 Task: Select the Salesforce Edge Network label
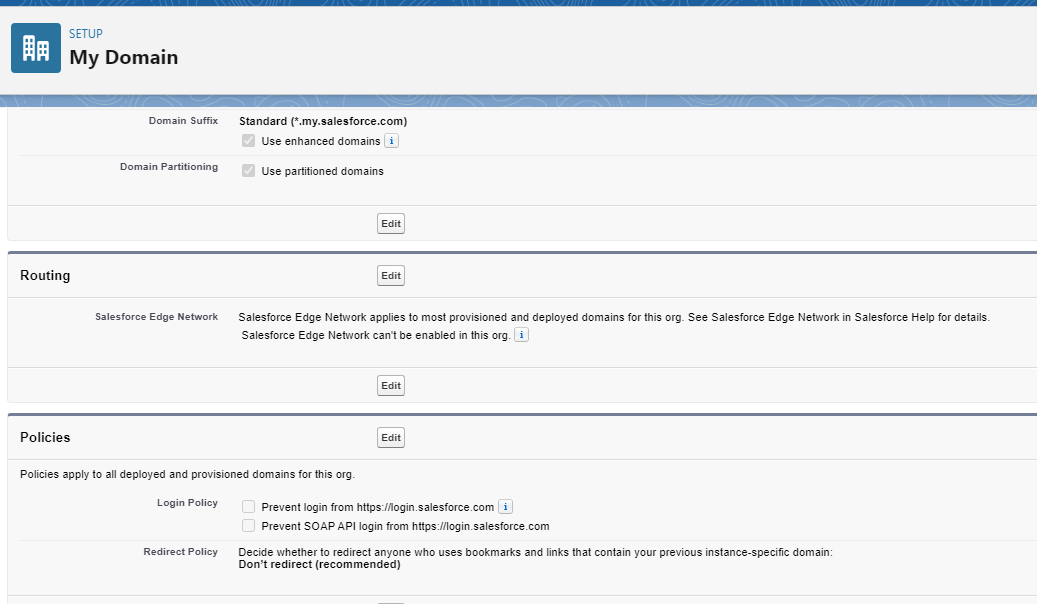[x=156, y=317]
